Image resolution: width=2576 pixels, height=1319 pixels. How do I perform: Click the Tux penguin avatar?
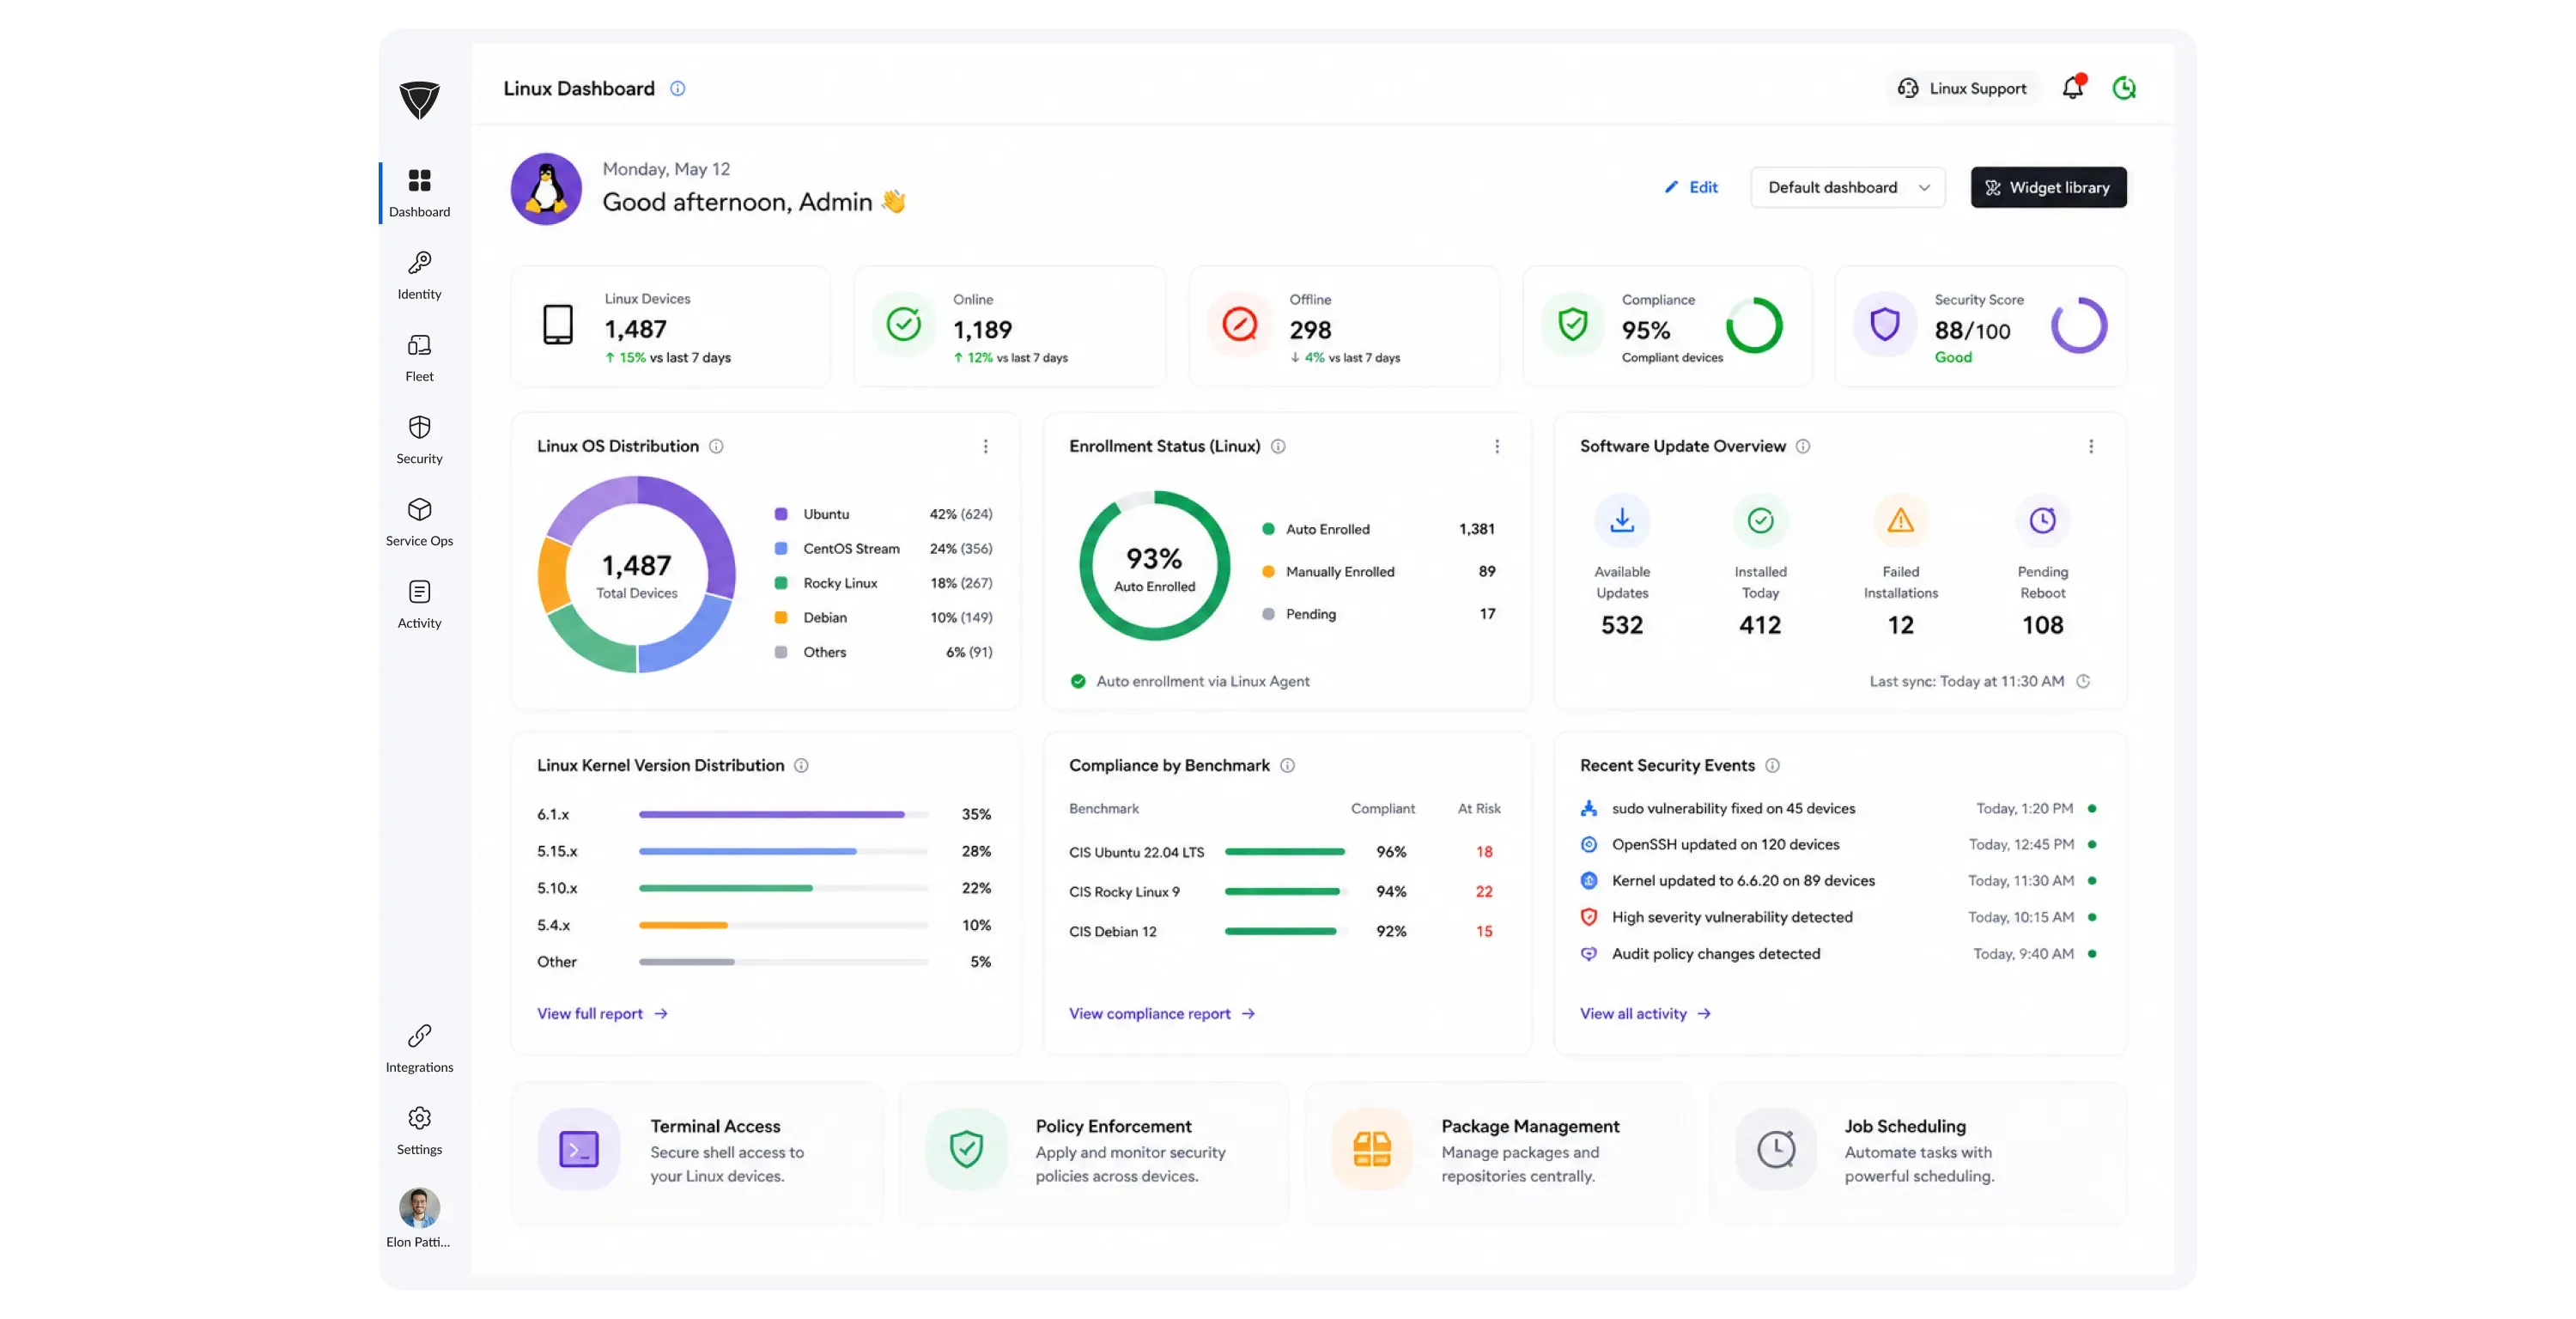point(546,188)
